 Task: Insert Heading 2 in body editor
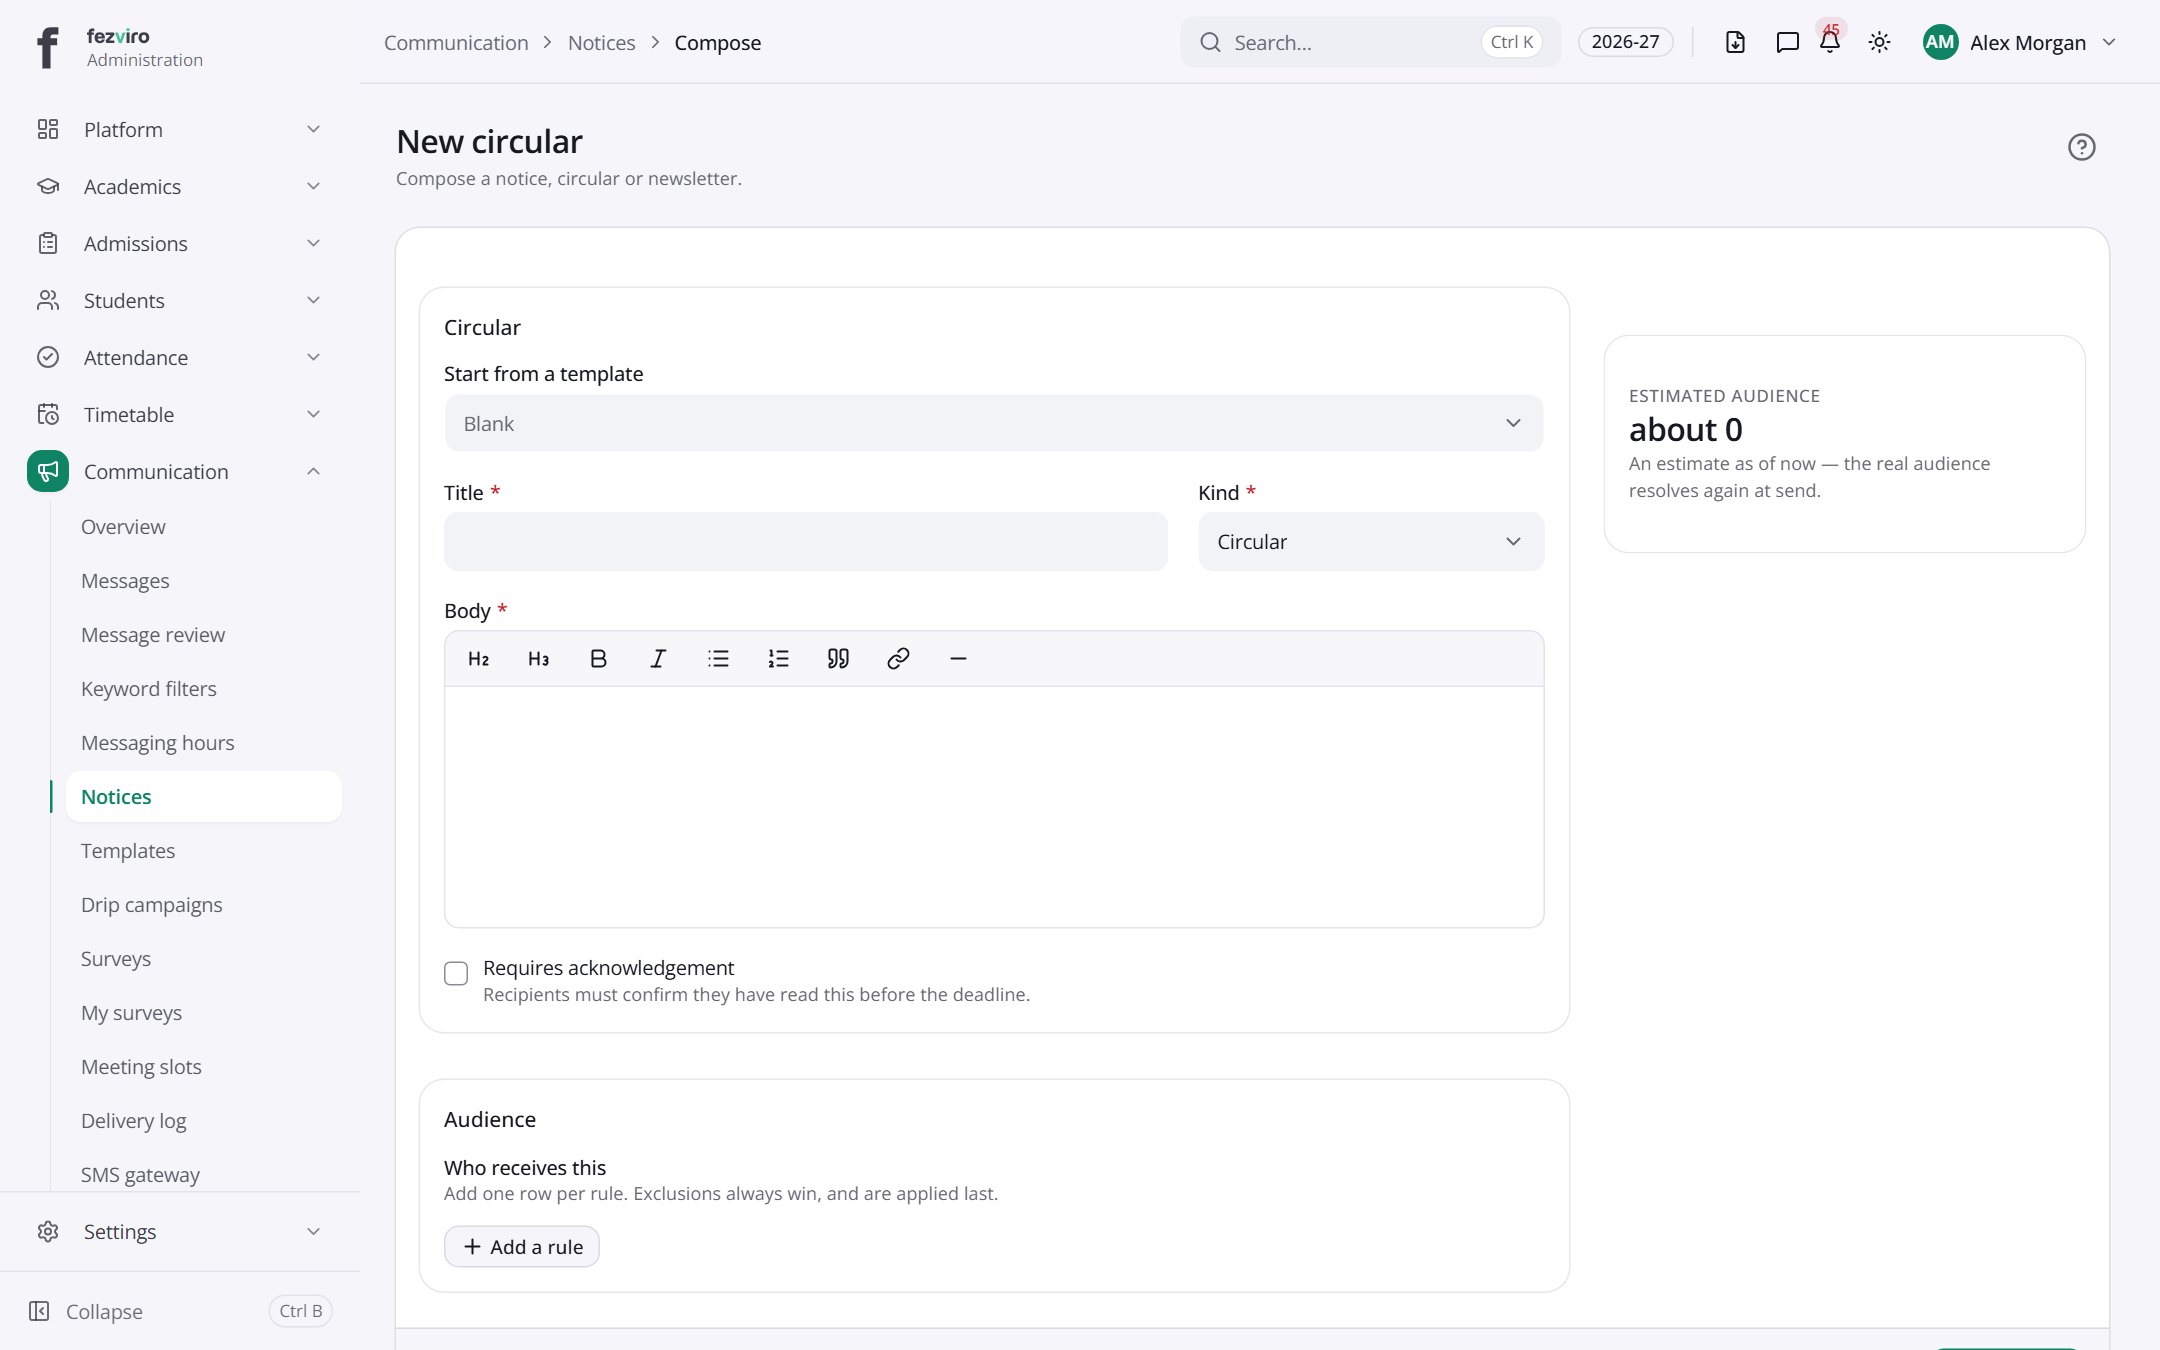pos(478,659)
